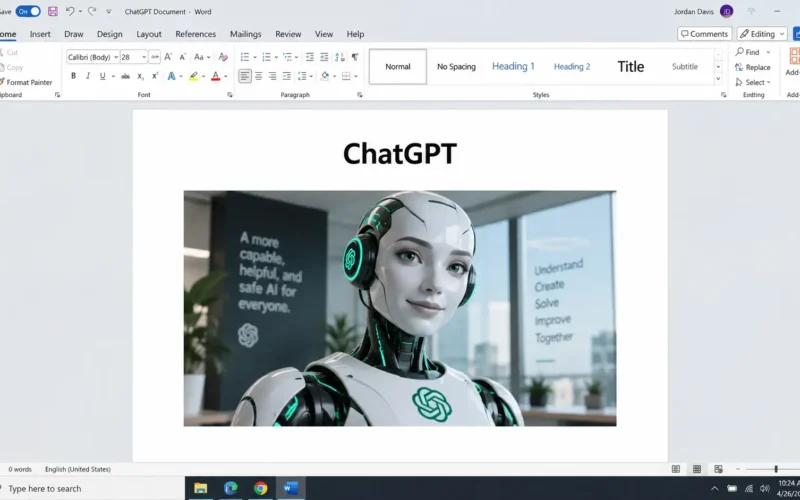
Task: Center align the text
Action: point(259,76)
